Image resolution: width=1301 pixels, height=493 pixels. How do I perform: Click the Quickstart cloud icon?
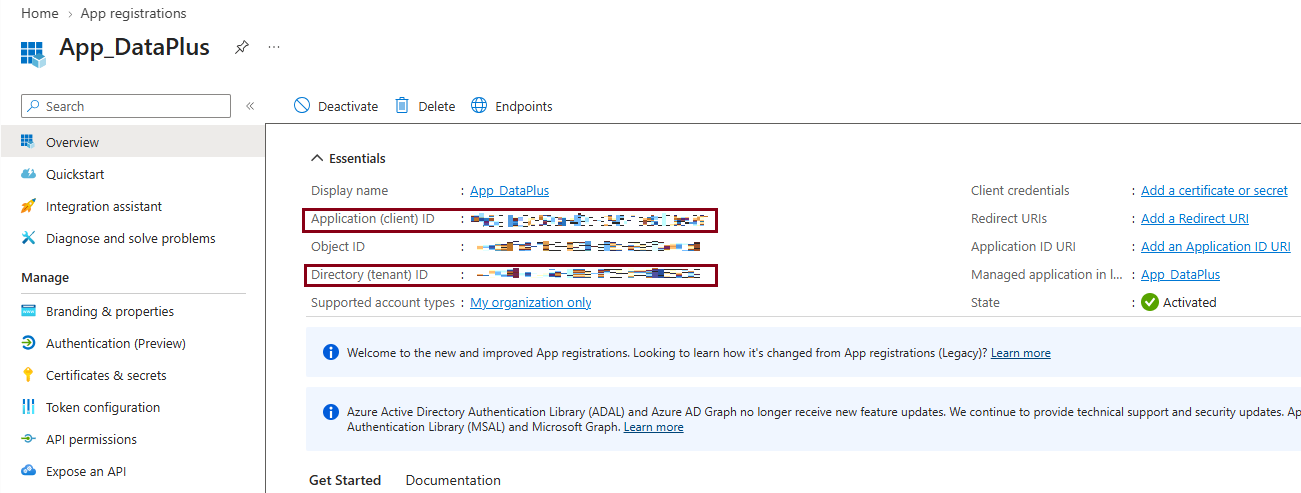pos(28,174)
